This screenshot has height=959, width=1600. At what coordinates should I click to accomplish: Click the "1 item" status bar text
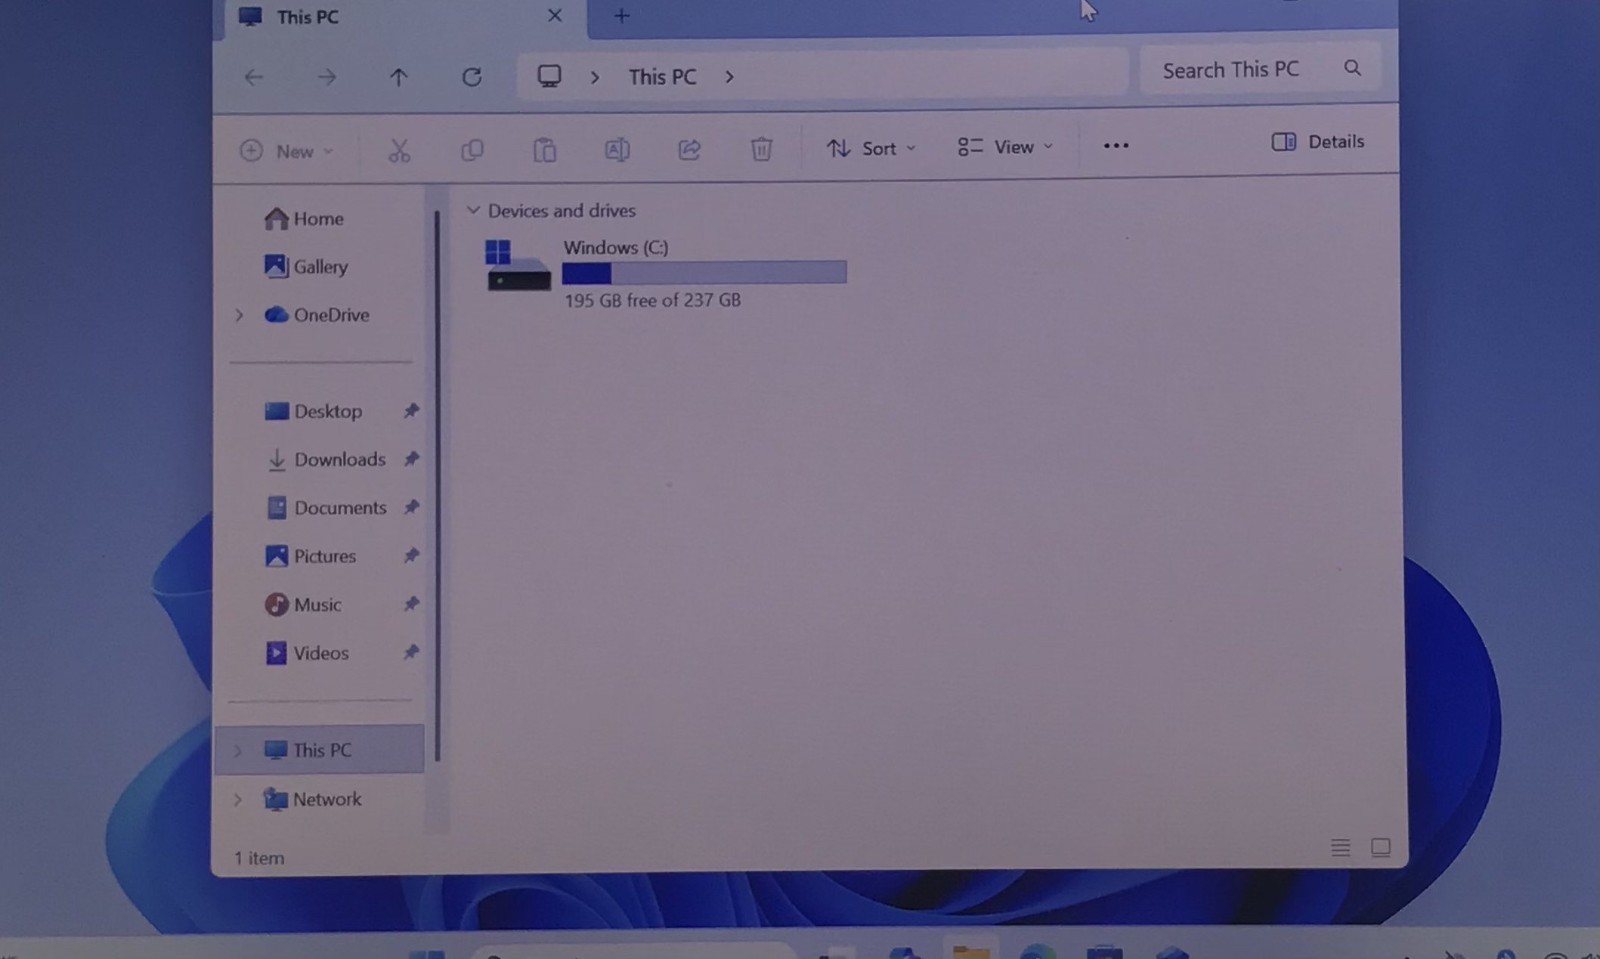259,858
